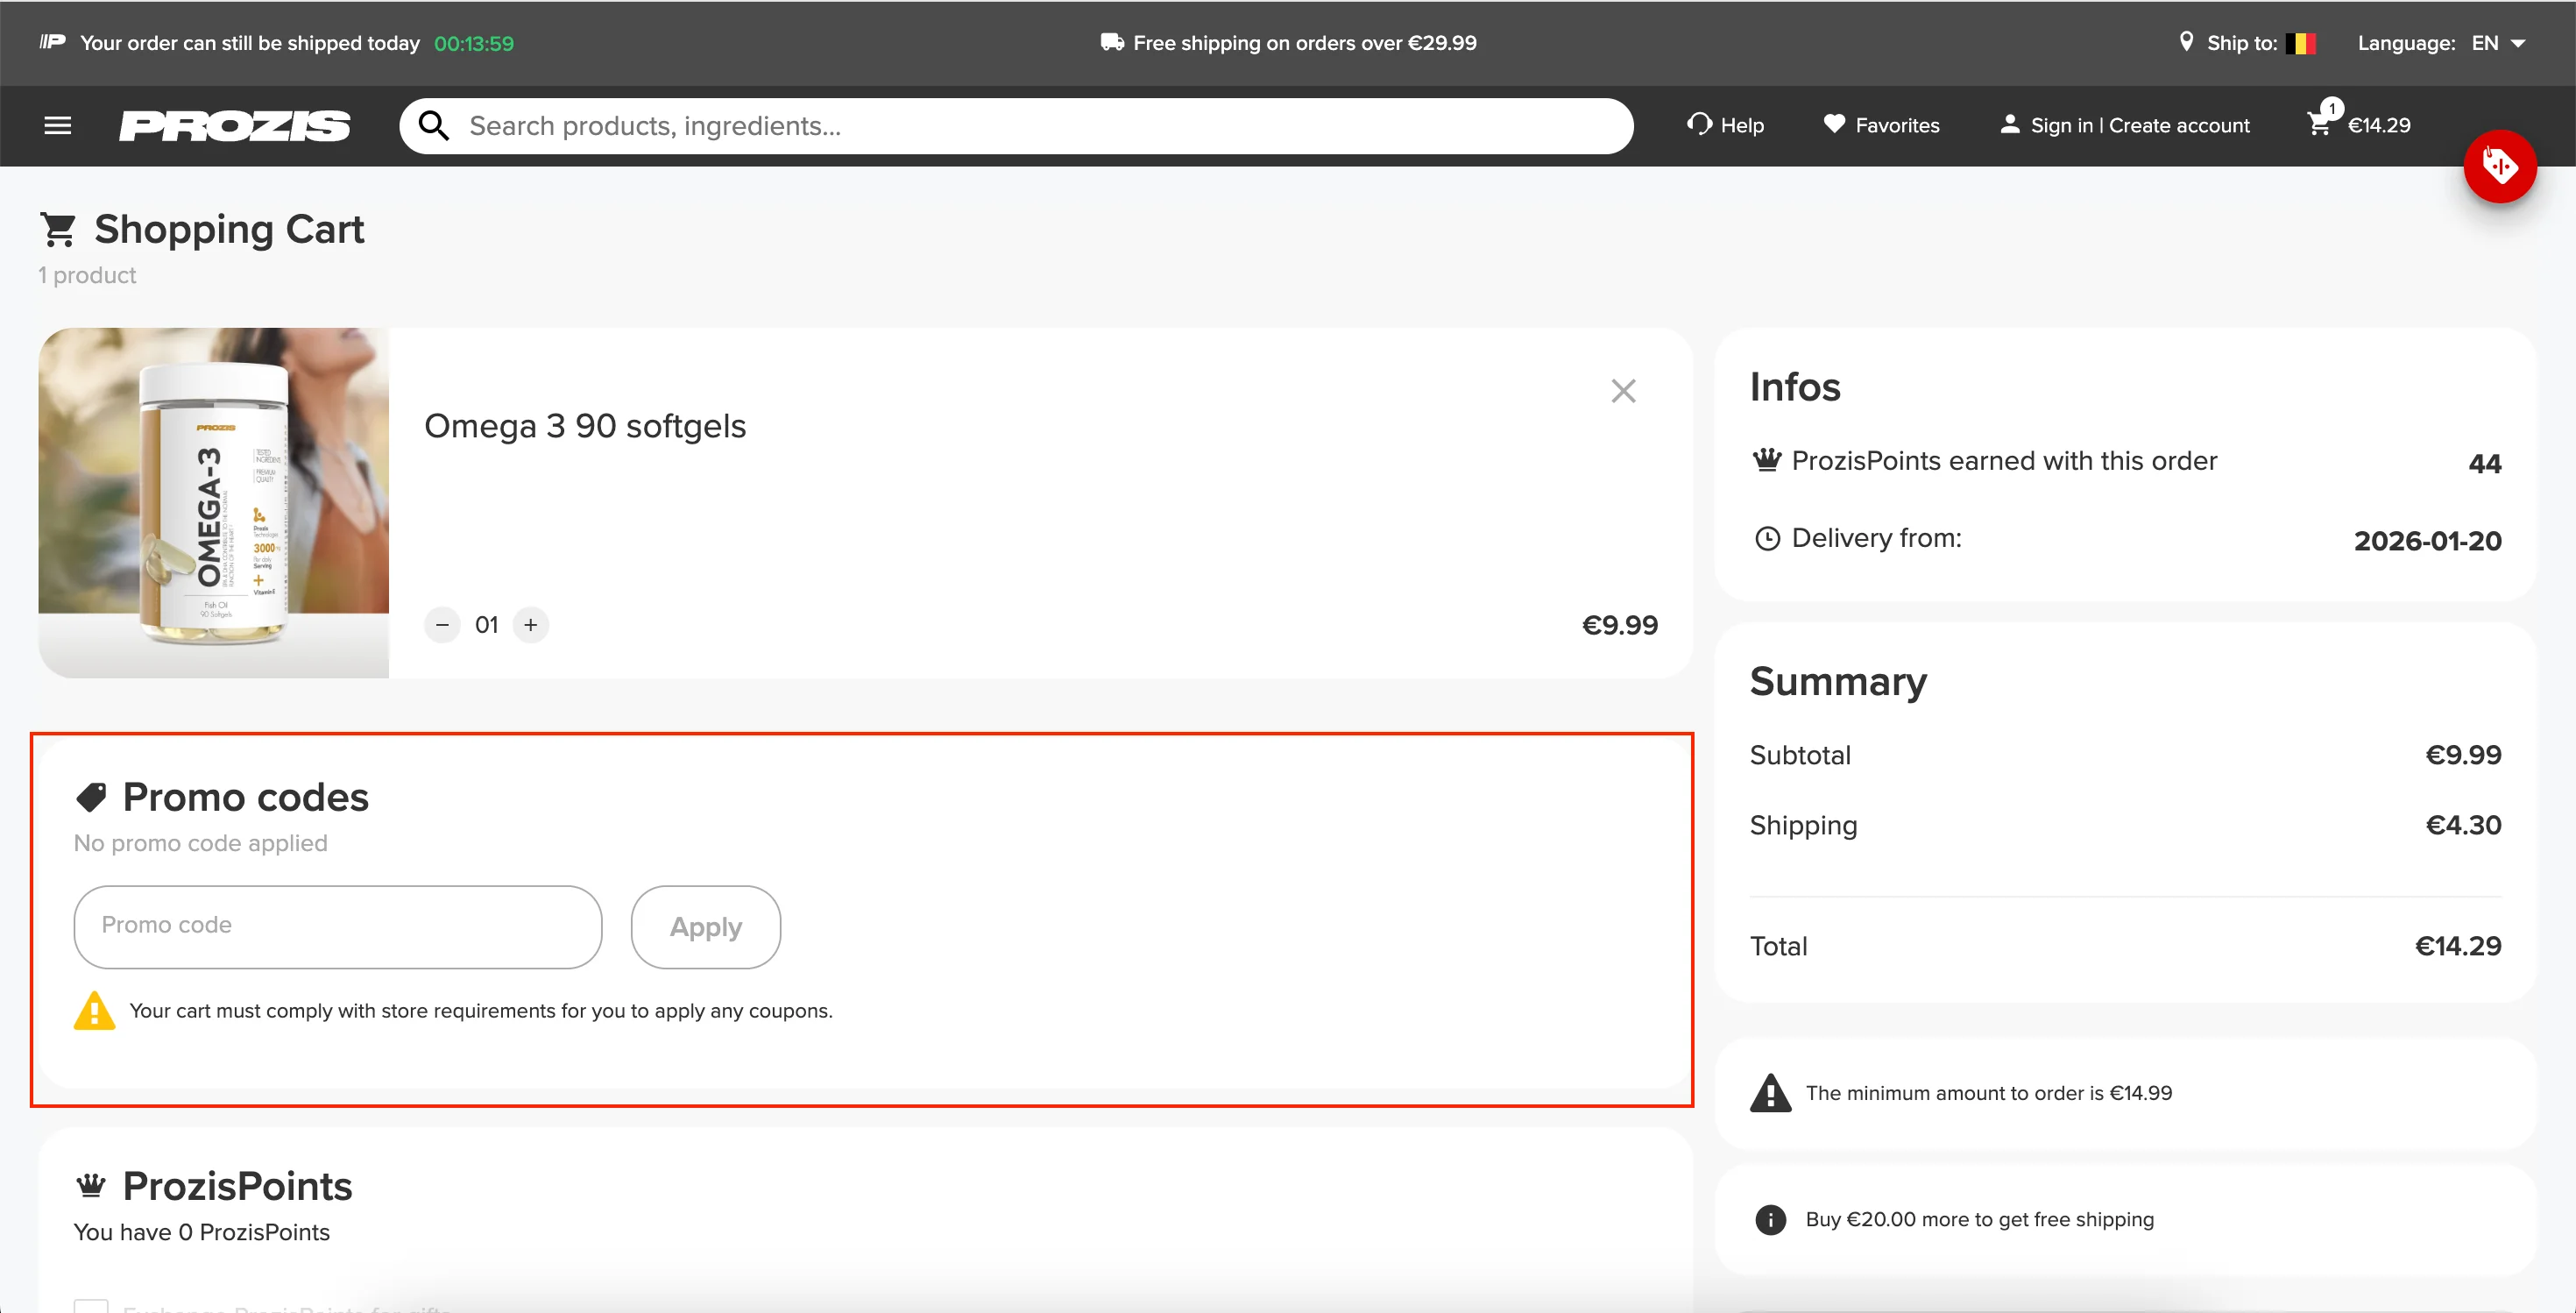Open the Omega 3 product thumbnail
The width and height of the screenshot is (2576, 1313).
pyautogui.click(x=213, y=502)
